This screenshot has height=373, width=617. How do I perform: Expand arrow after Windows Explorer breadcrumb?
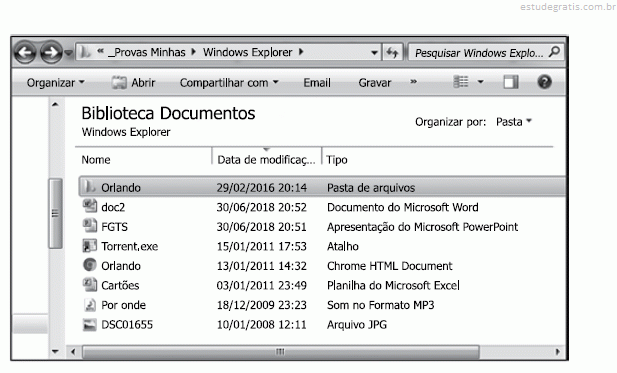coord(301,52)
